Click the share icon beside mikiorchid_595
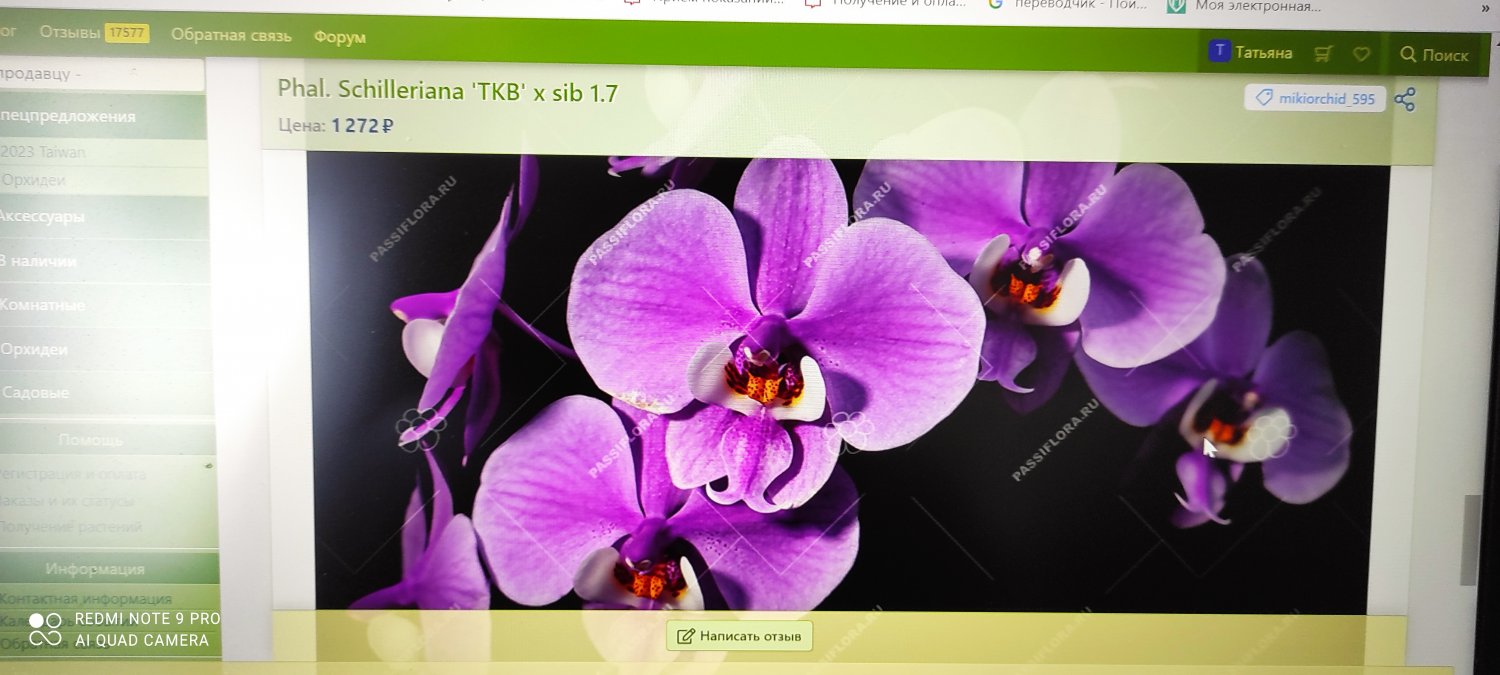Screen dimensions: 1500x675 pyautogui.click(x=1405, y=99)
